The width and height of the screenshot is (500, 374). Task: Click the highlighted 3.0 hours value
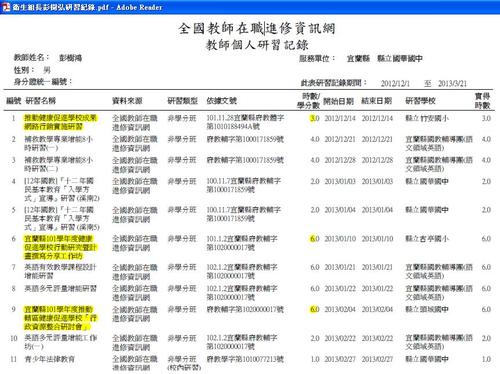(x=315, y=118)
